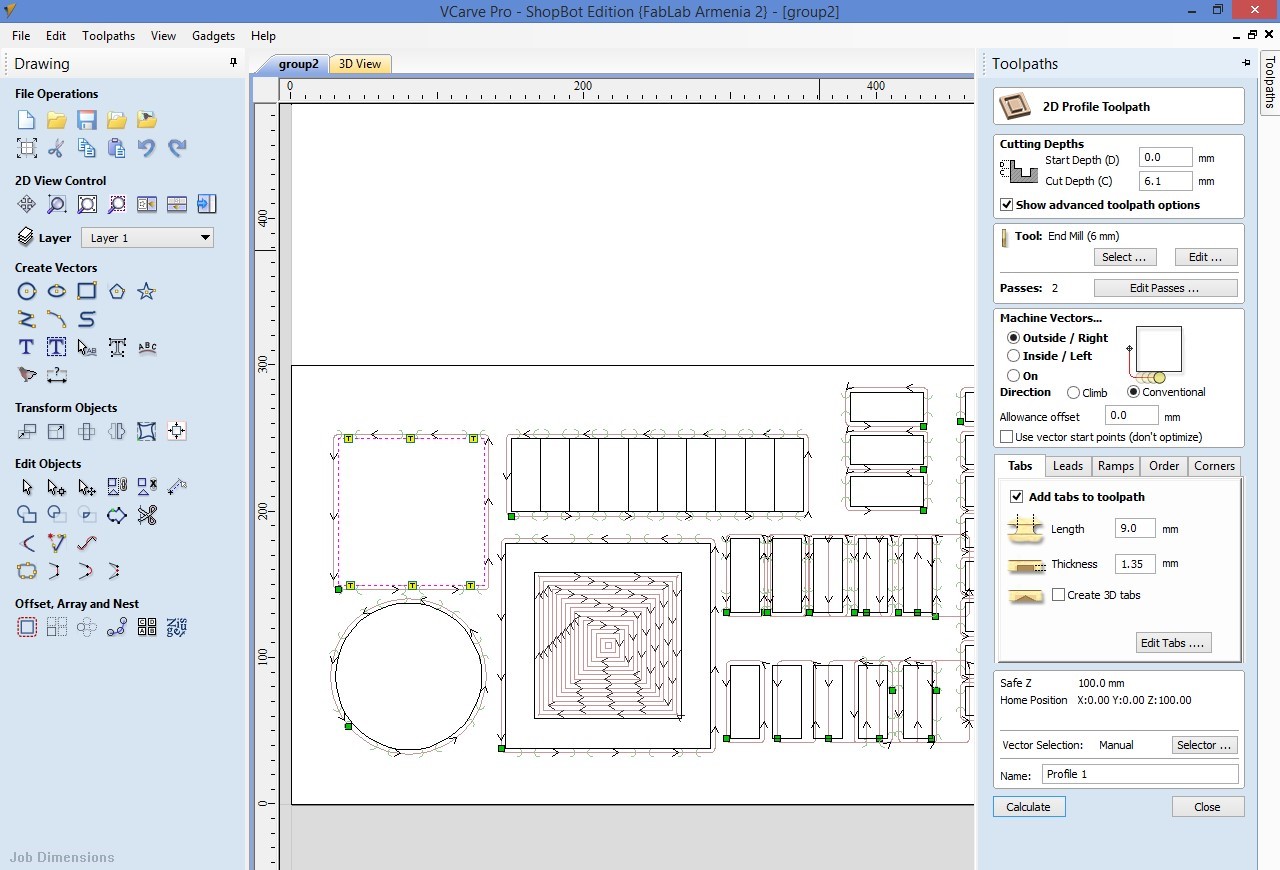Uncheck Add tabs to toolpath

tap(1017, 497)
